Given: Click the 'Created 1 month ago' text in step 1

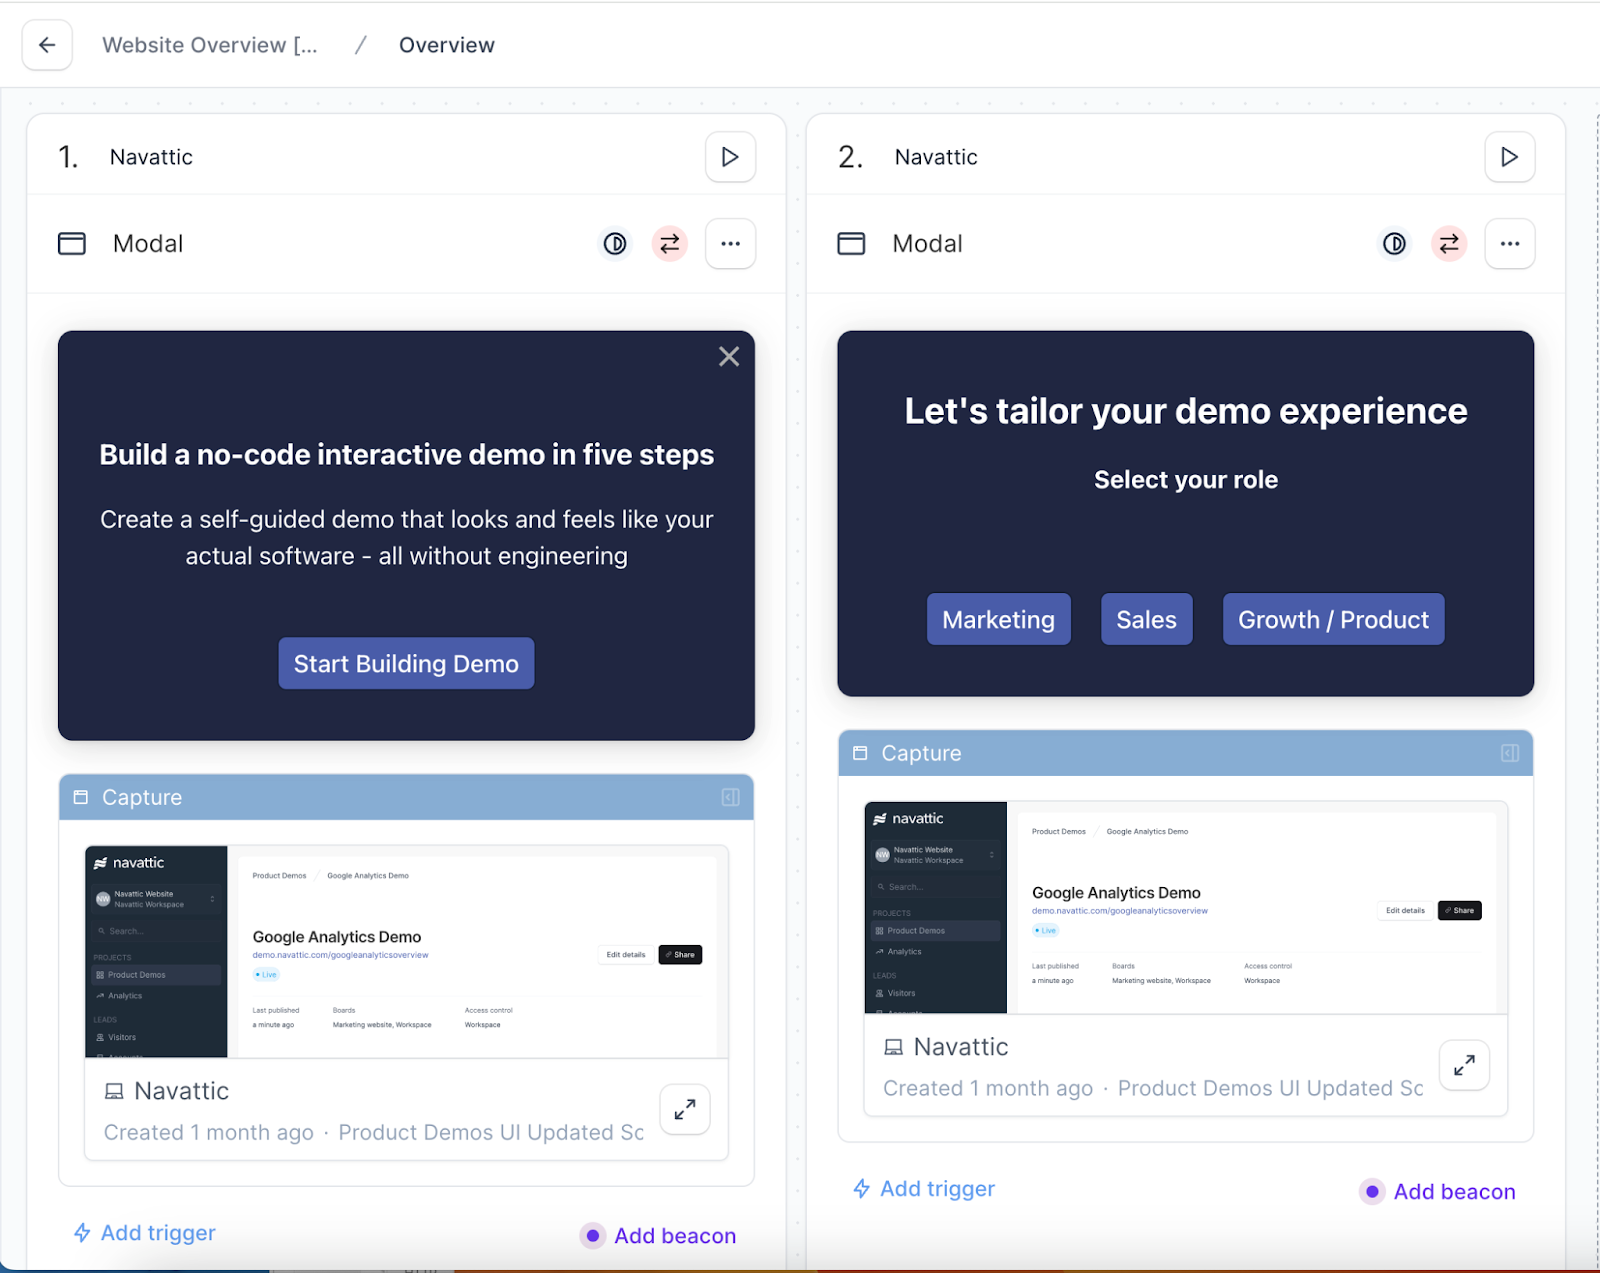Looking at the screenshot, I should coord(209,1133).
